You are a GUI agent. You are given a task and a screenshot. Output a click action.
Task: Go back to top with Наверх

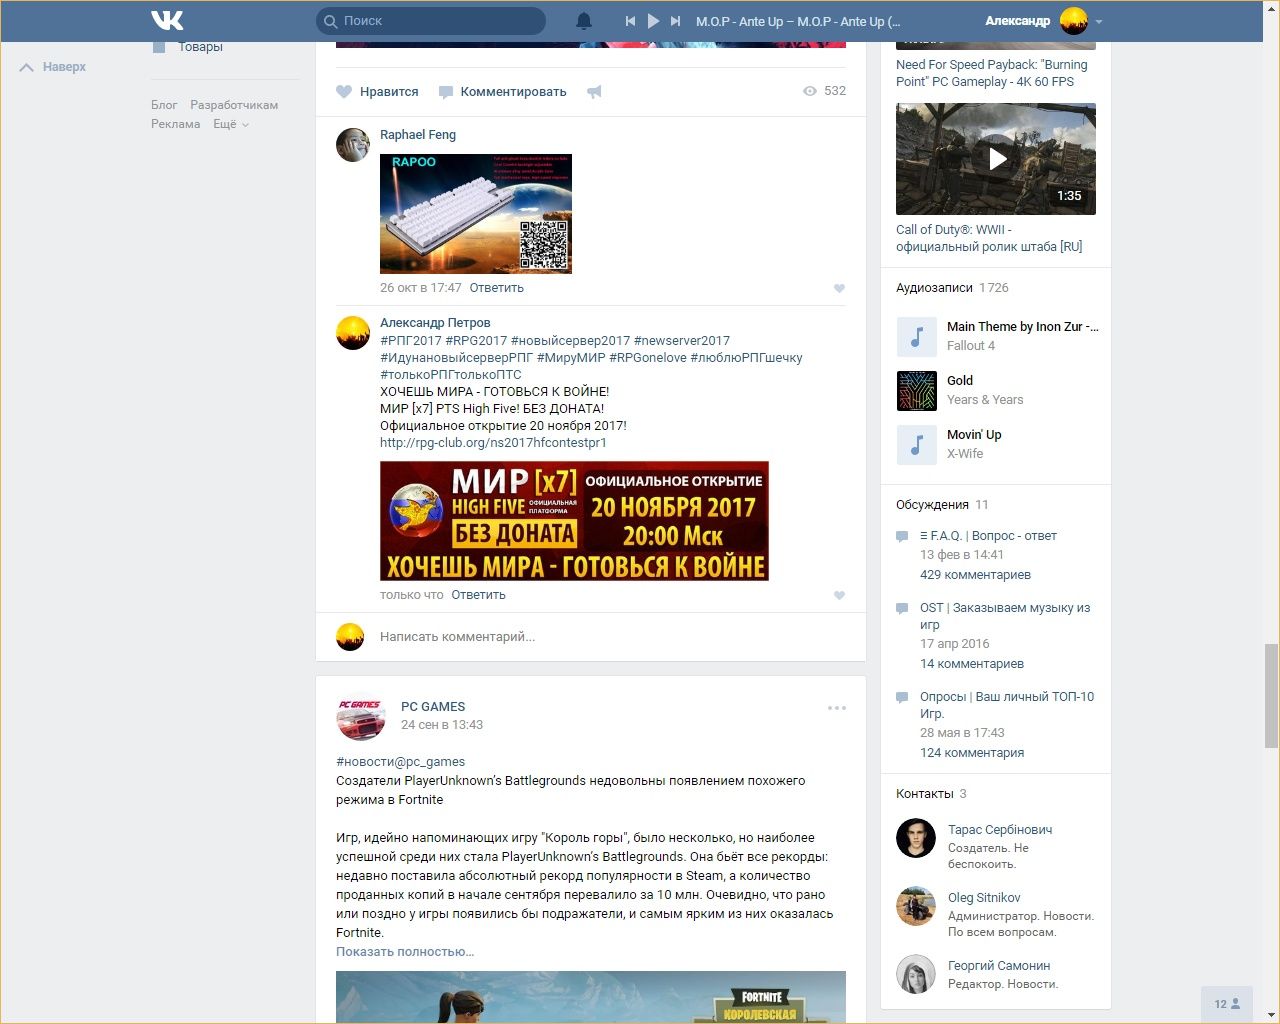53,67
